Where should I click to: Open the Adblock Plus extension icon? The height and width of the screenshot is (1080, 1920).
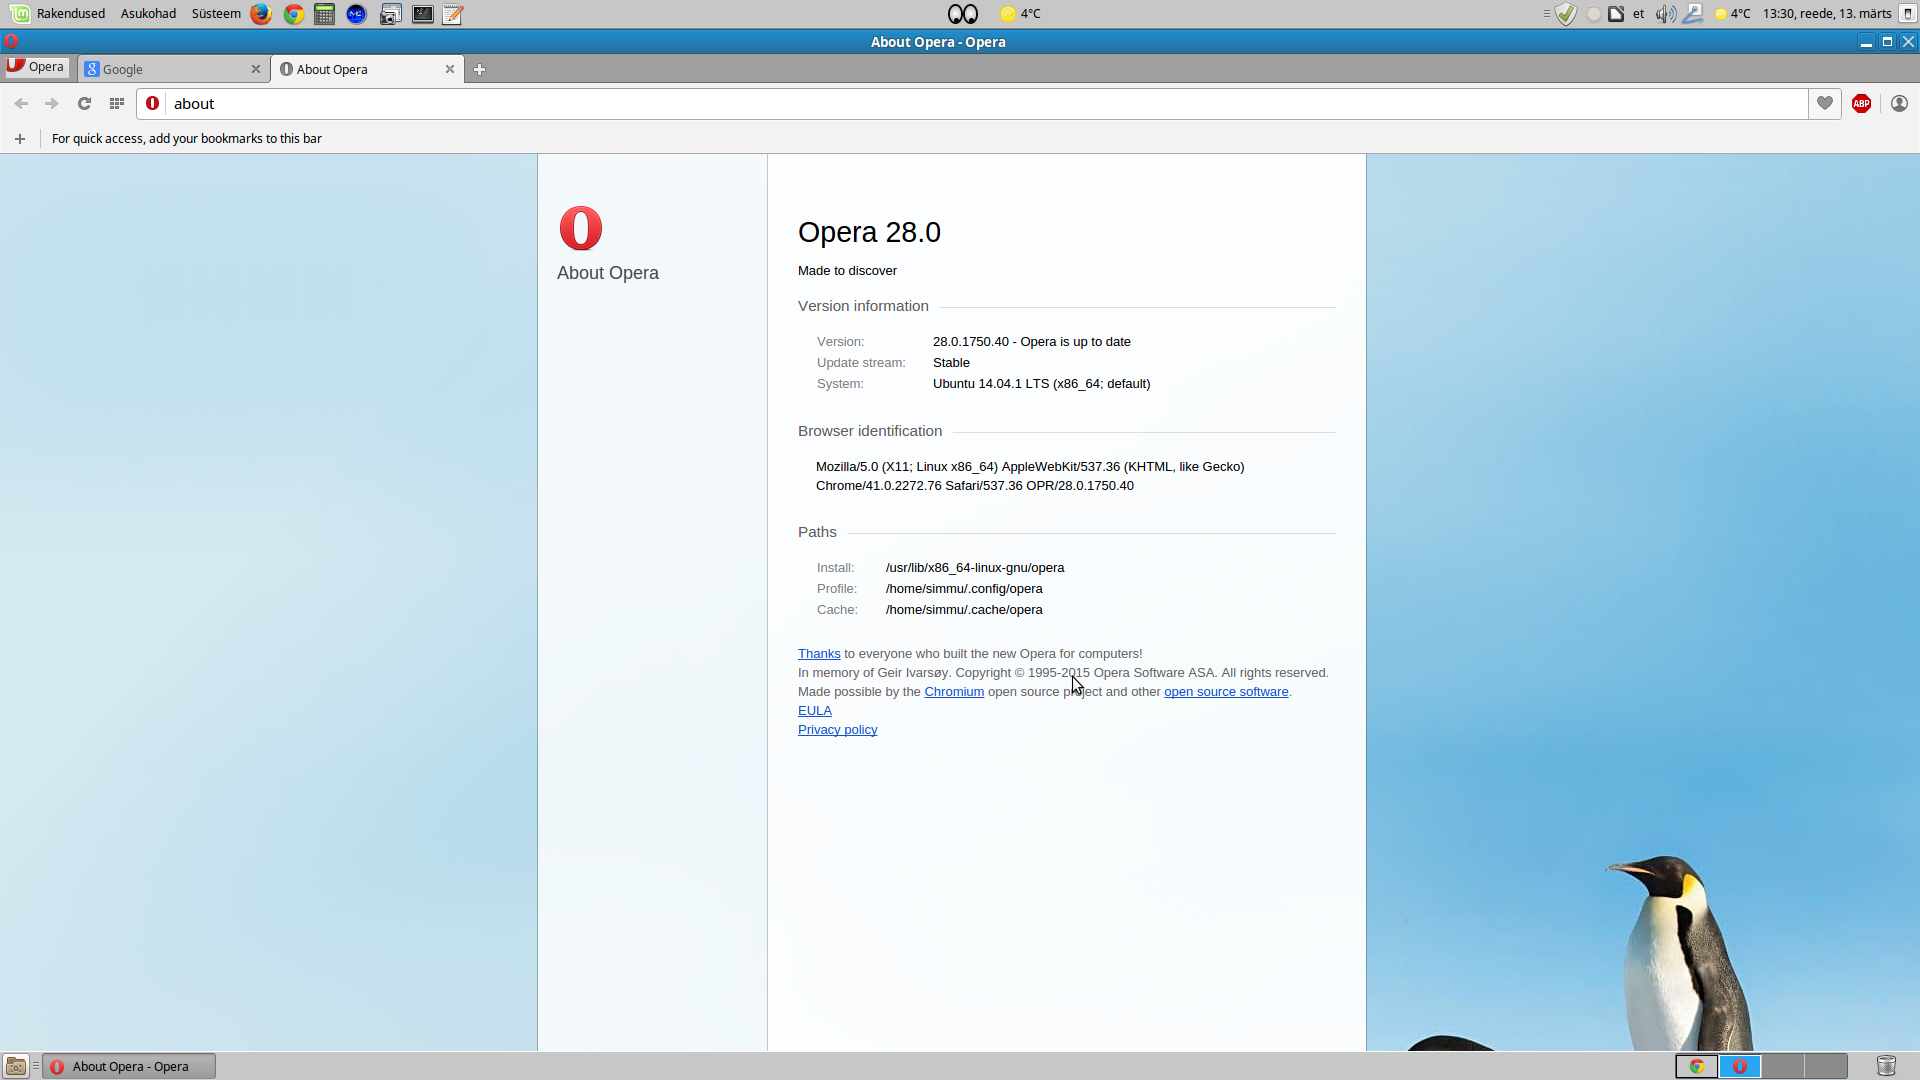click(x=1861, y=104)
